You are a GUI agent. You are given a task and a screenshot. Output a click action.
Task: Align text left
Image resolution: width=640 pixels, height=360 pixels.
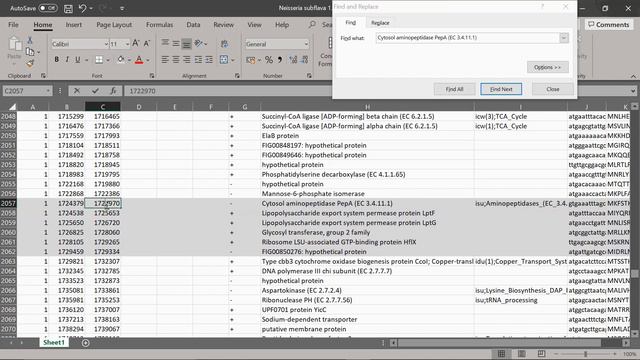(x=165, y=60)
